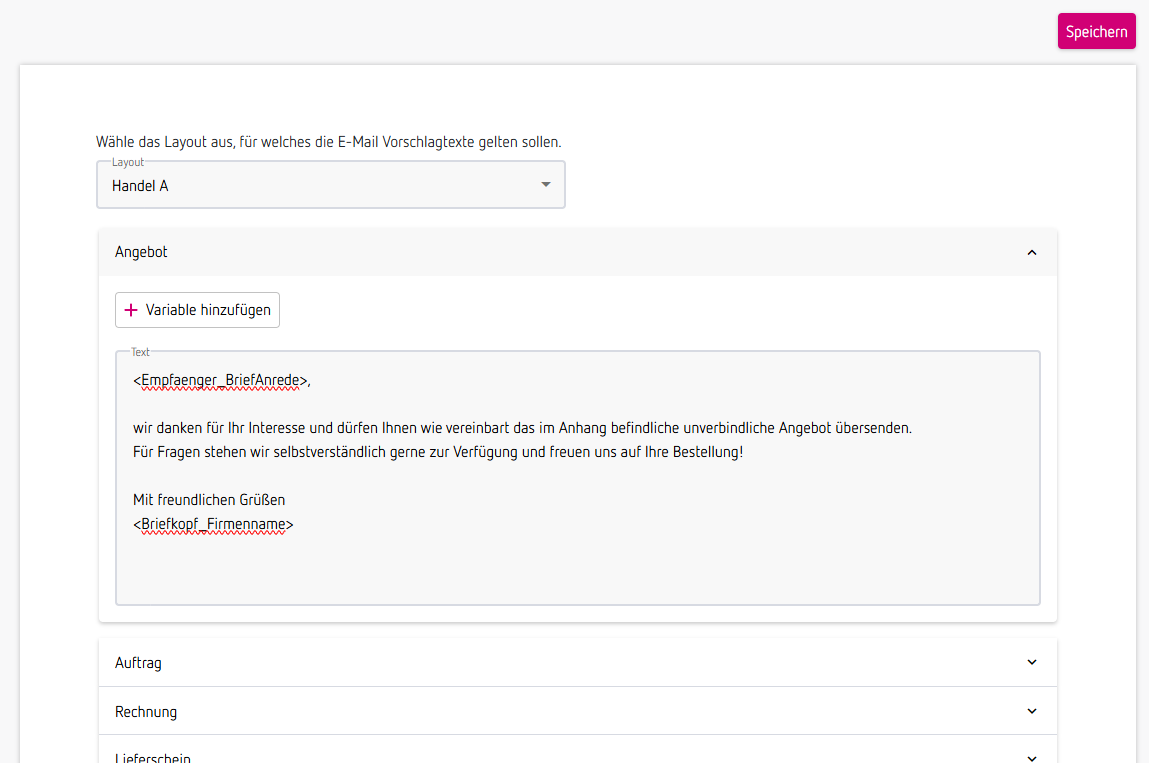Click the line starting 'Für Fragen stehen wir'
Viewport: 1149px width, 763px height.
click(437, 452)
